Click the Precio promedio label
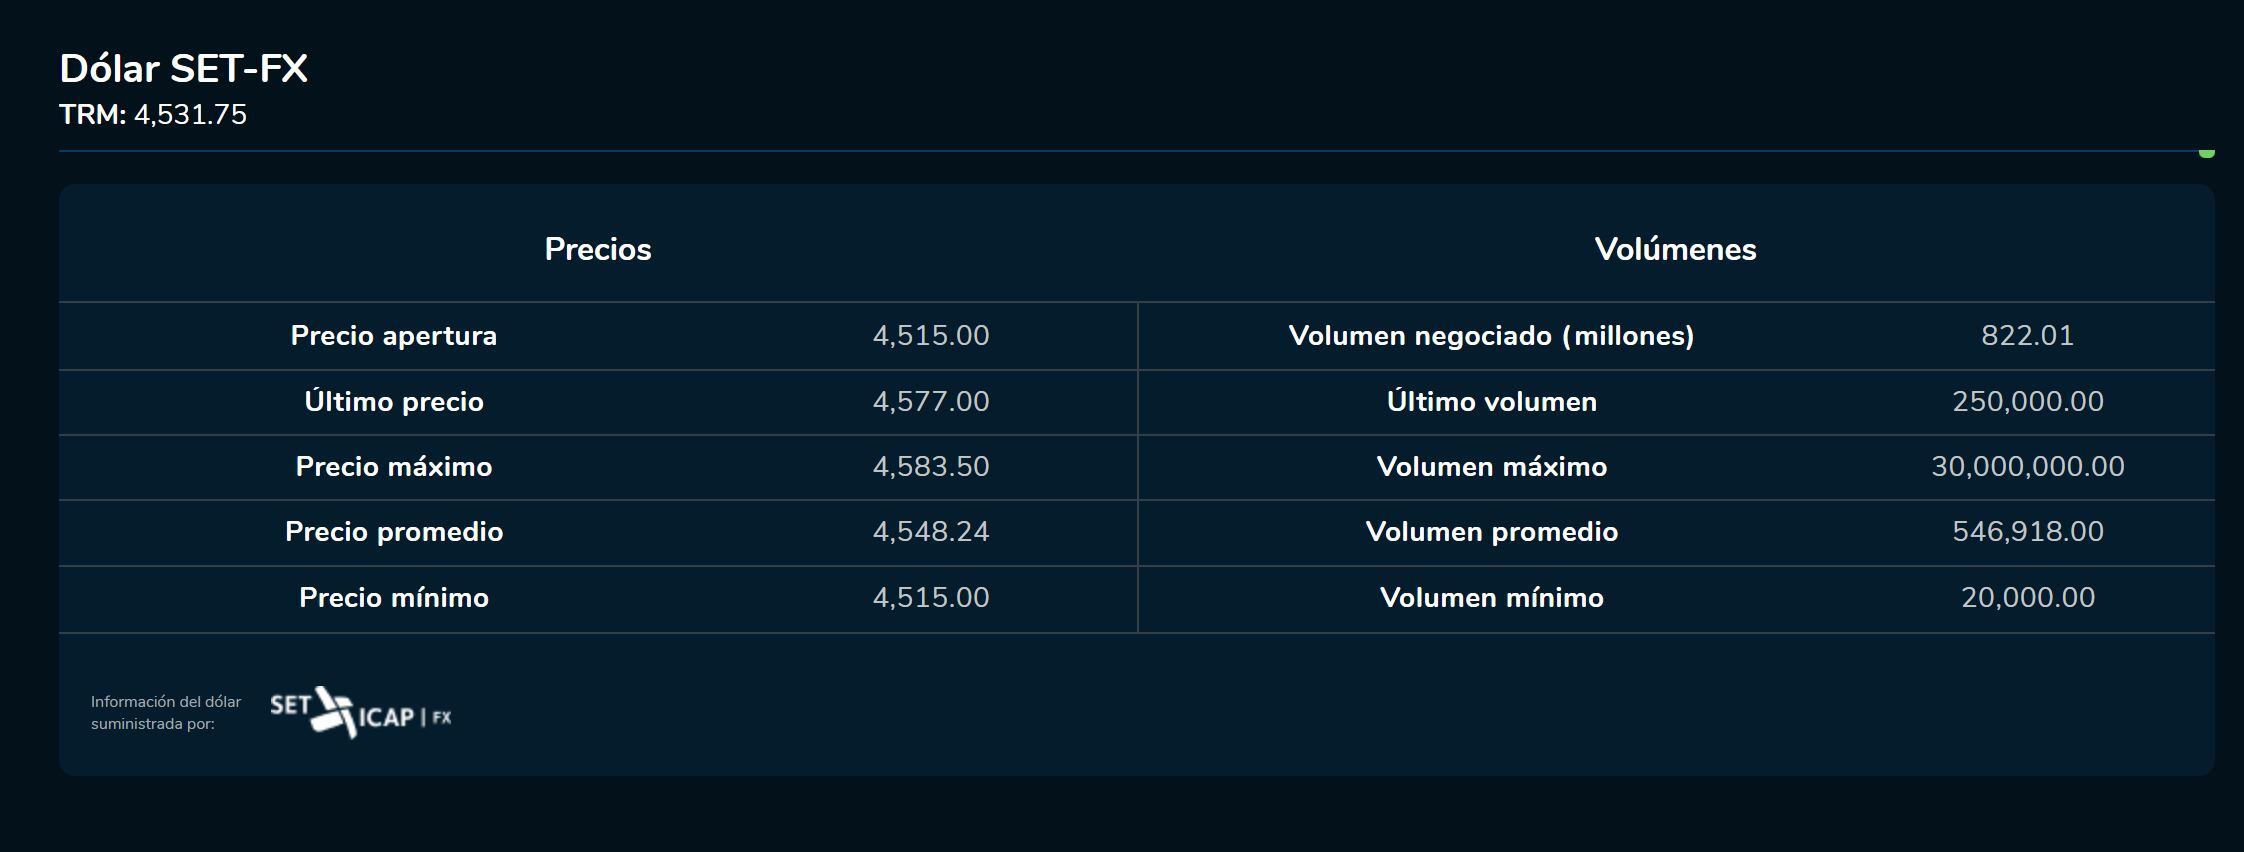 pyautogui.click(x=394, y=532)
